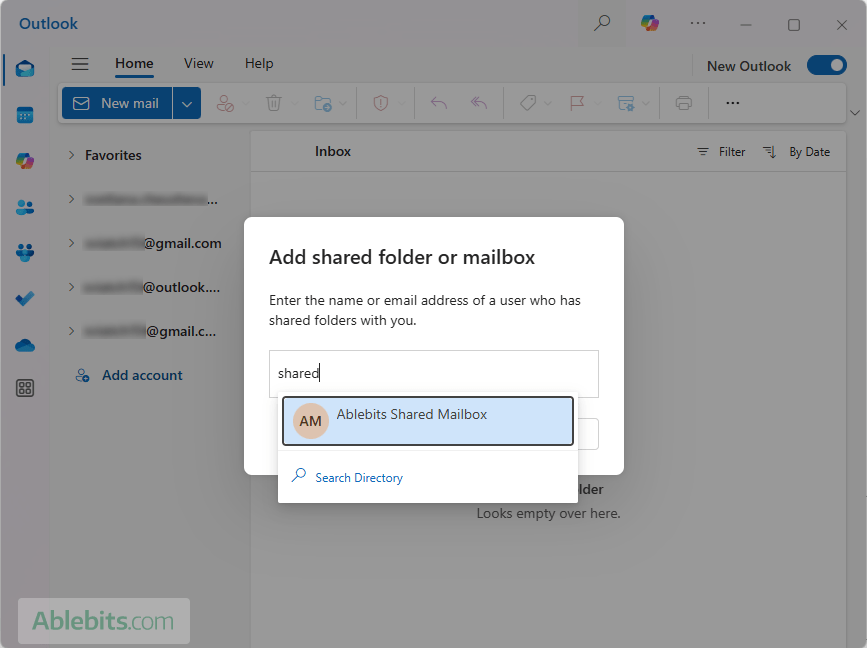Expand the account ending in @outlook....
The image size is (867, 648).
(71, 287)
